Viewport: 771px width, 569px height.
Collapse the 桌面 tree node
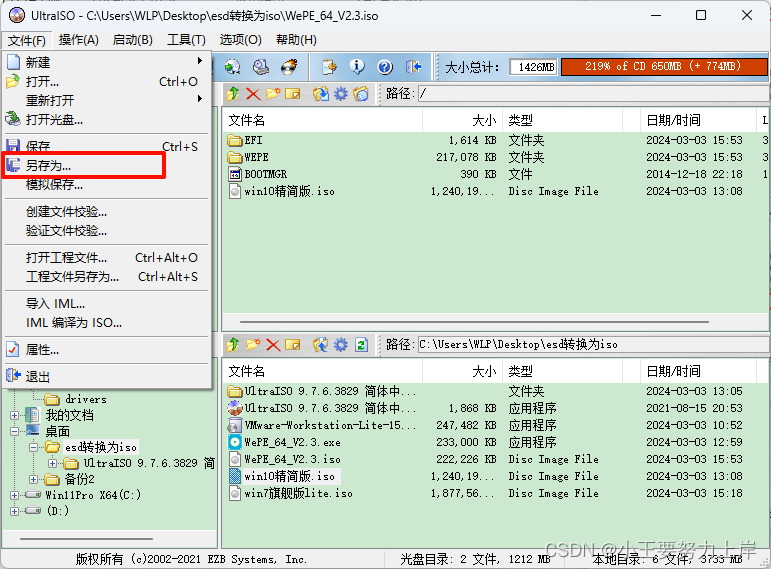pyautogui.click(x=14, y=432)
